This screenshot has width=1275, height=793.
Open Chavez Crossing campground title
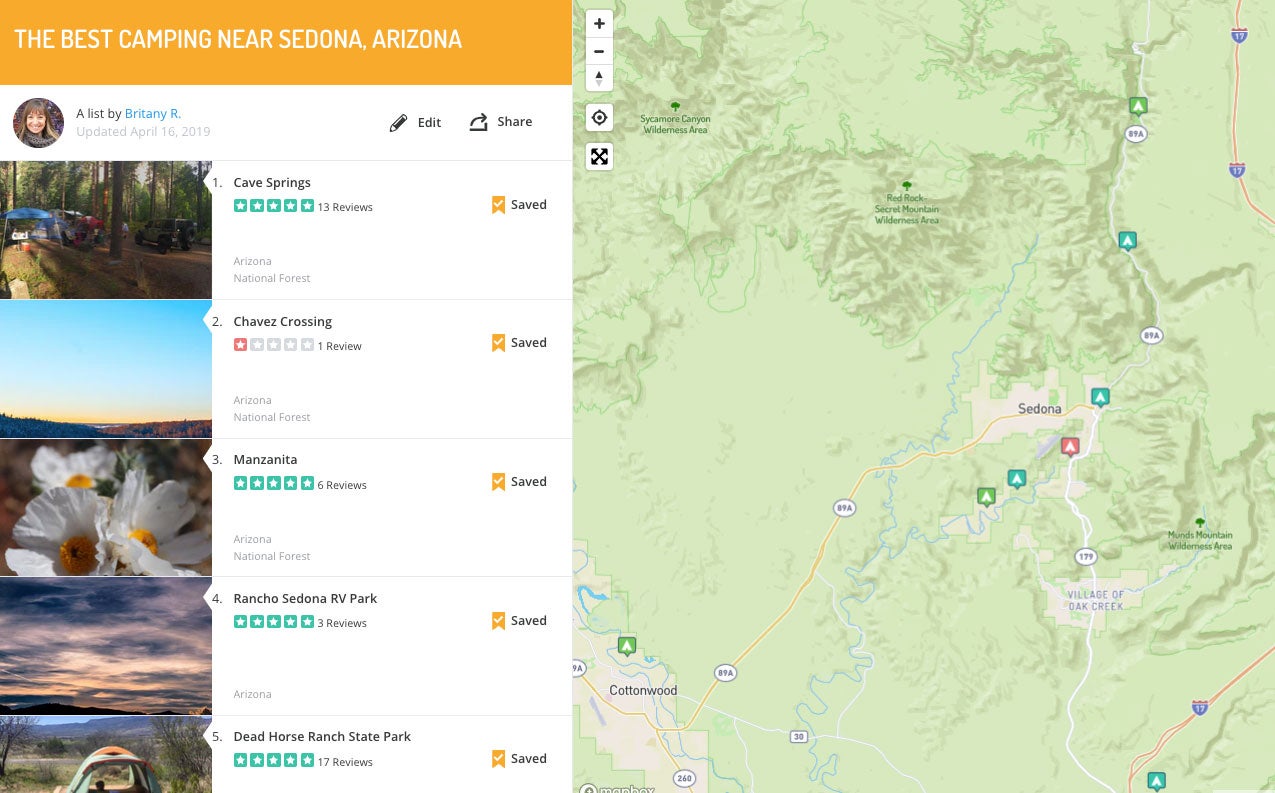pyautogui.click(x=283, y=322)
